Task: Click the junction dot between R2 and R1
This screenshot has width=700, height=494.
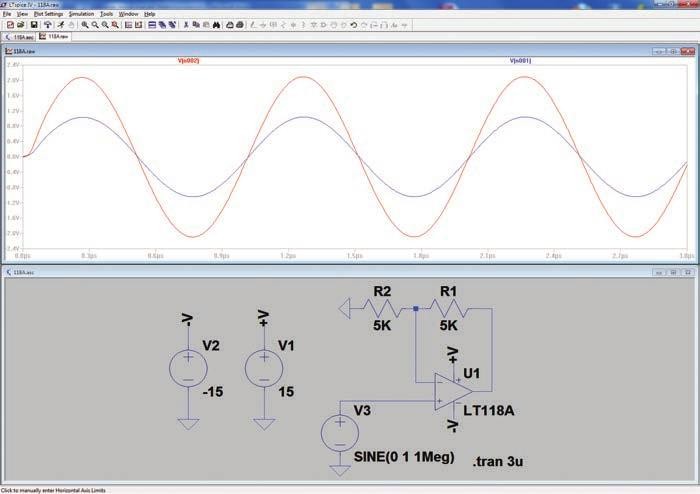Action: coord(416,308)
